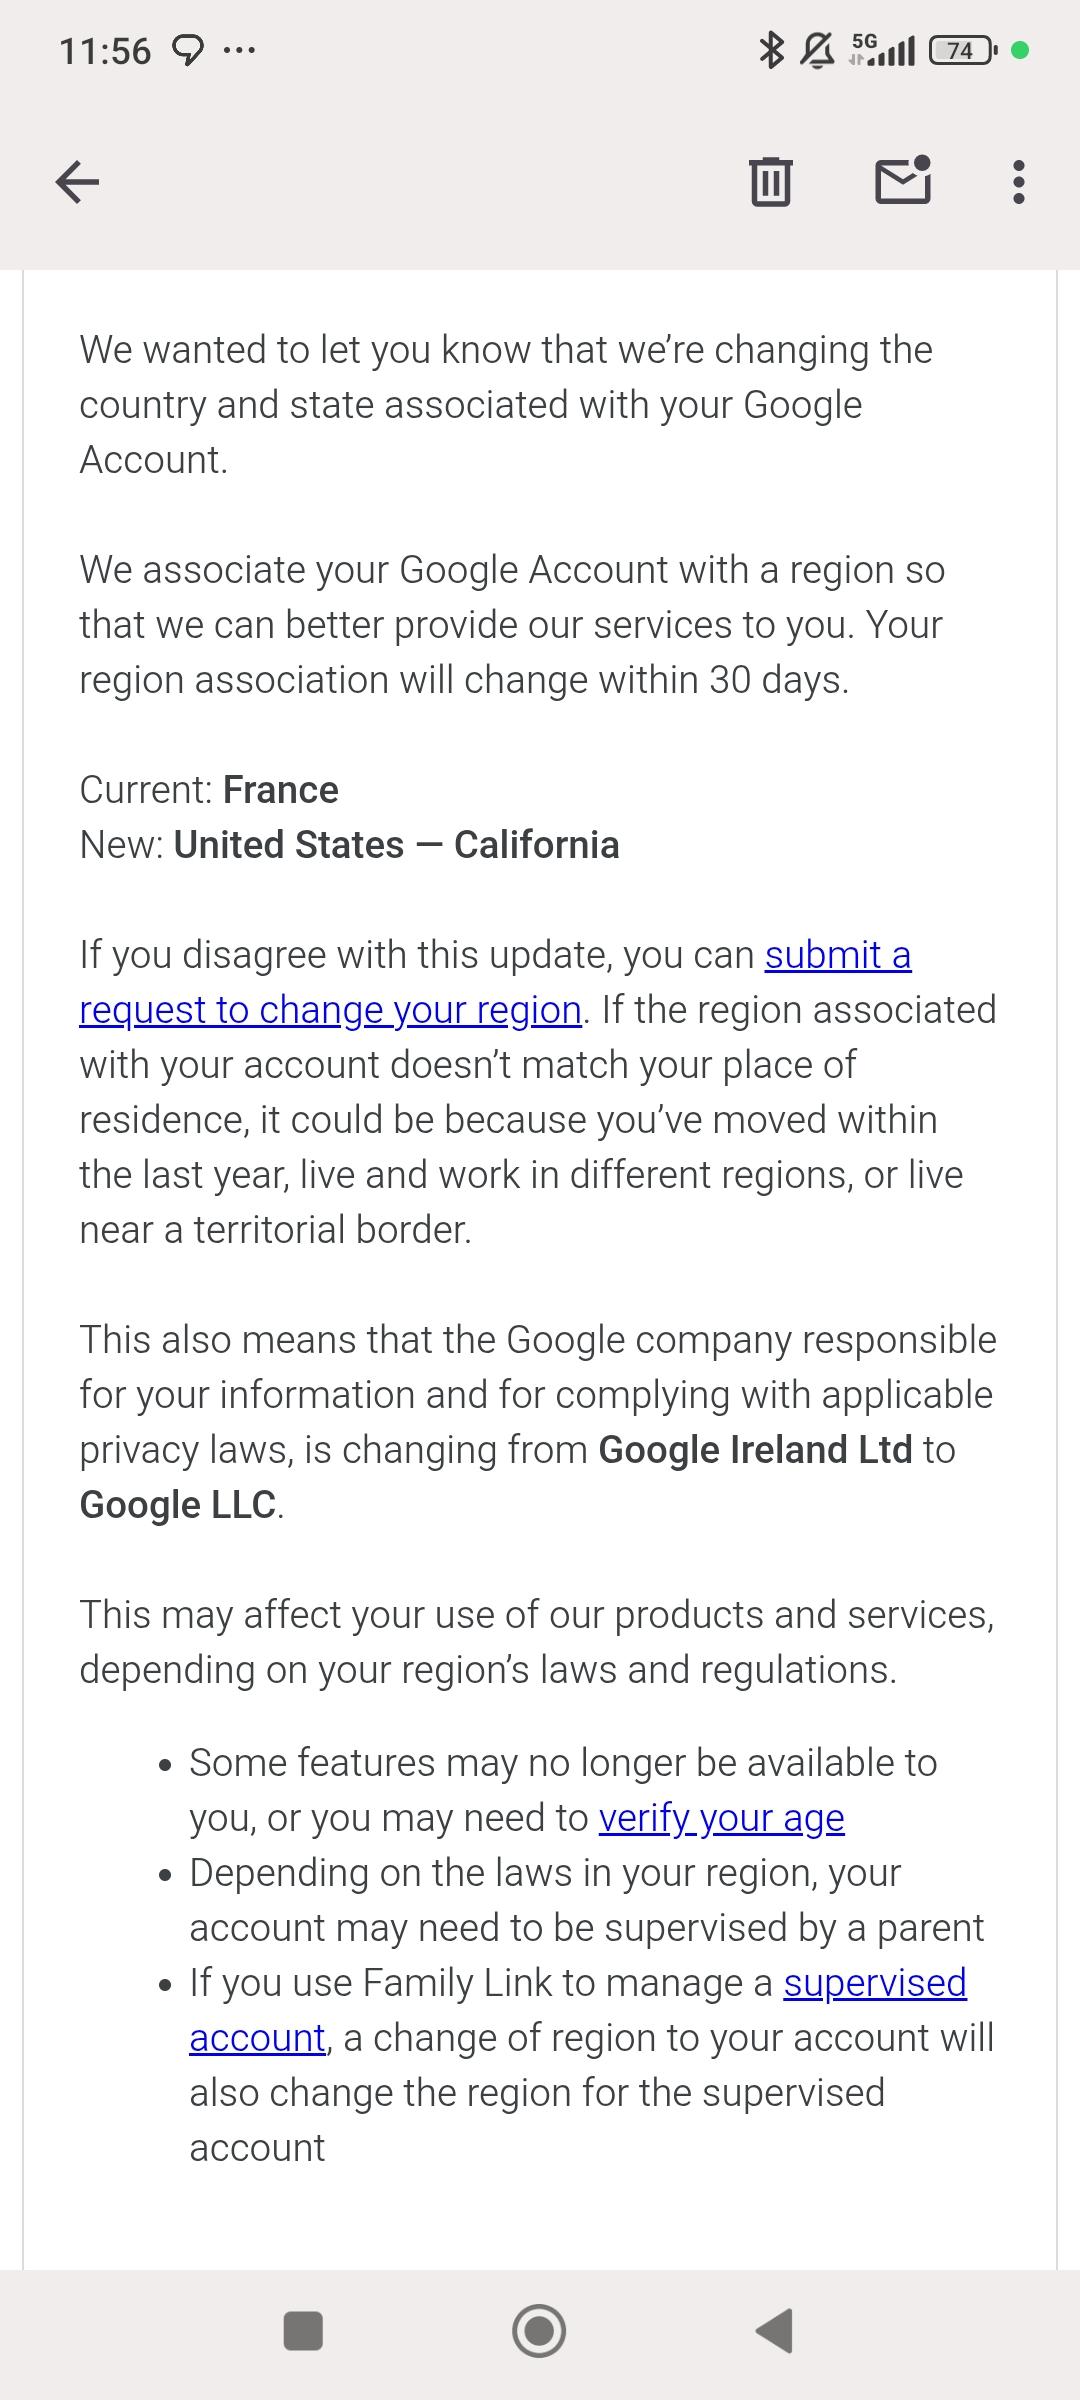Tap the Bluetooth status bar icon
This screenshot has height=2400, width=1080.
tap(770, 50)
